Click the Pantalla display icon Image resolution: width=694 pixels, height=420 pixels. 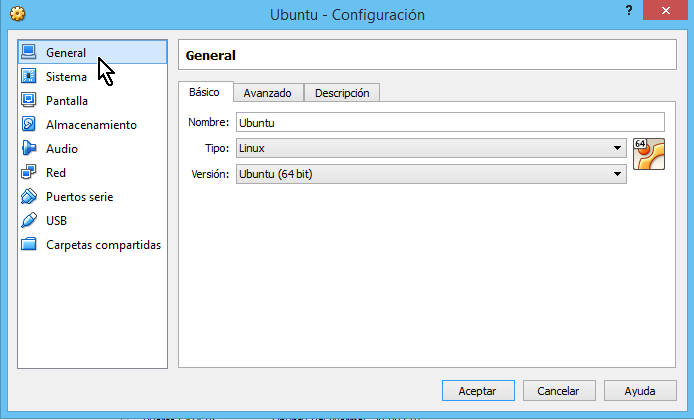click(29, 100)
